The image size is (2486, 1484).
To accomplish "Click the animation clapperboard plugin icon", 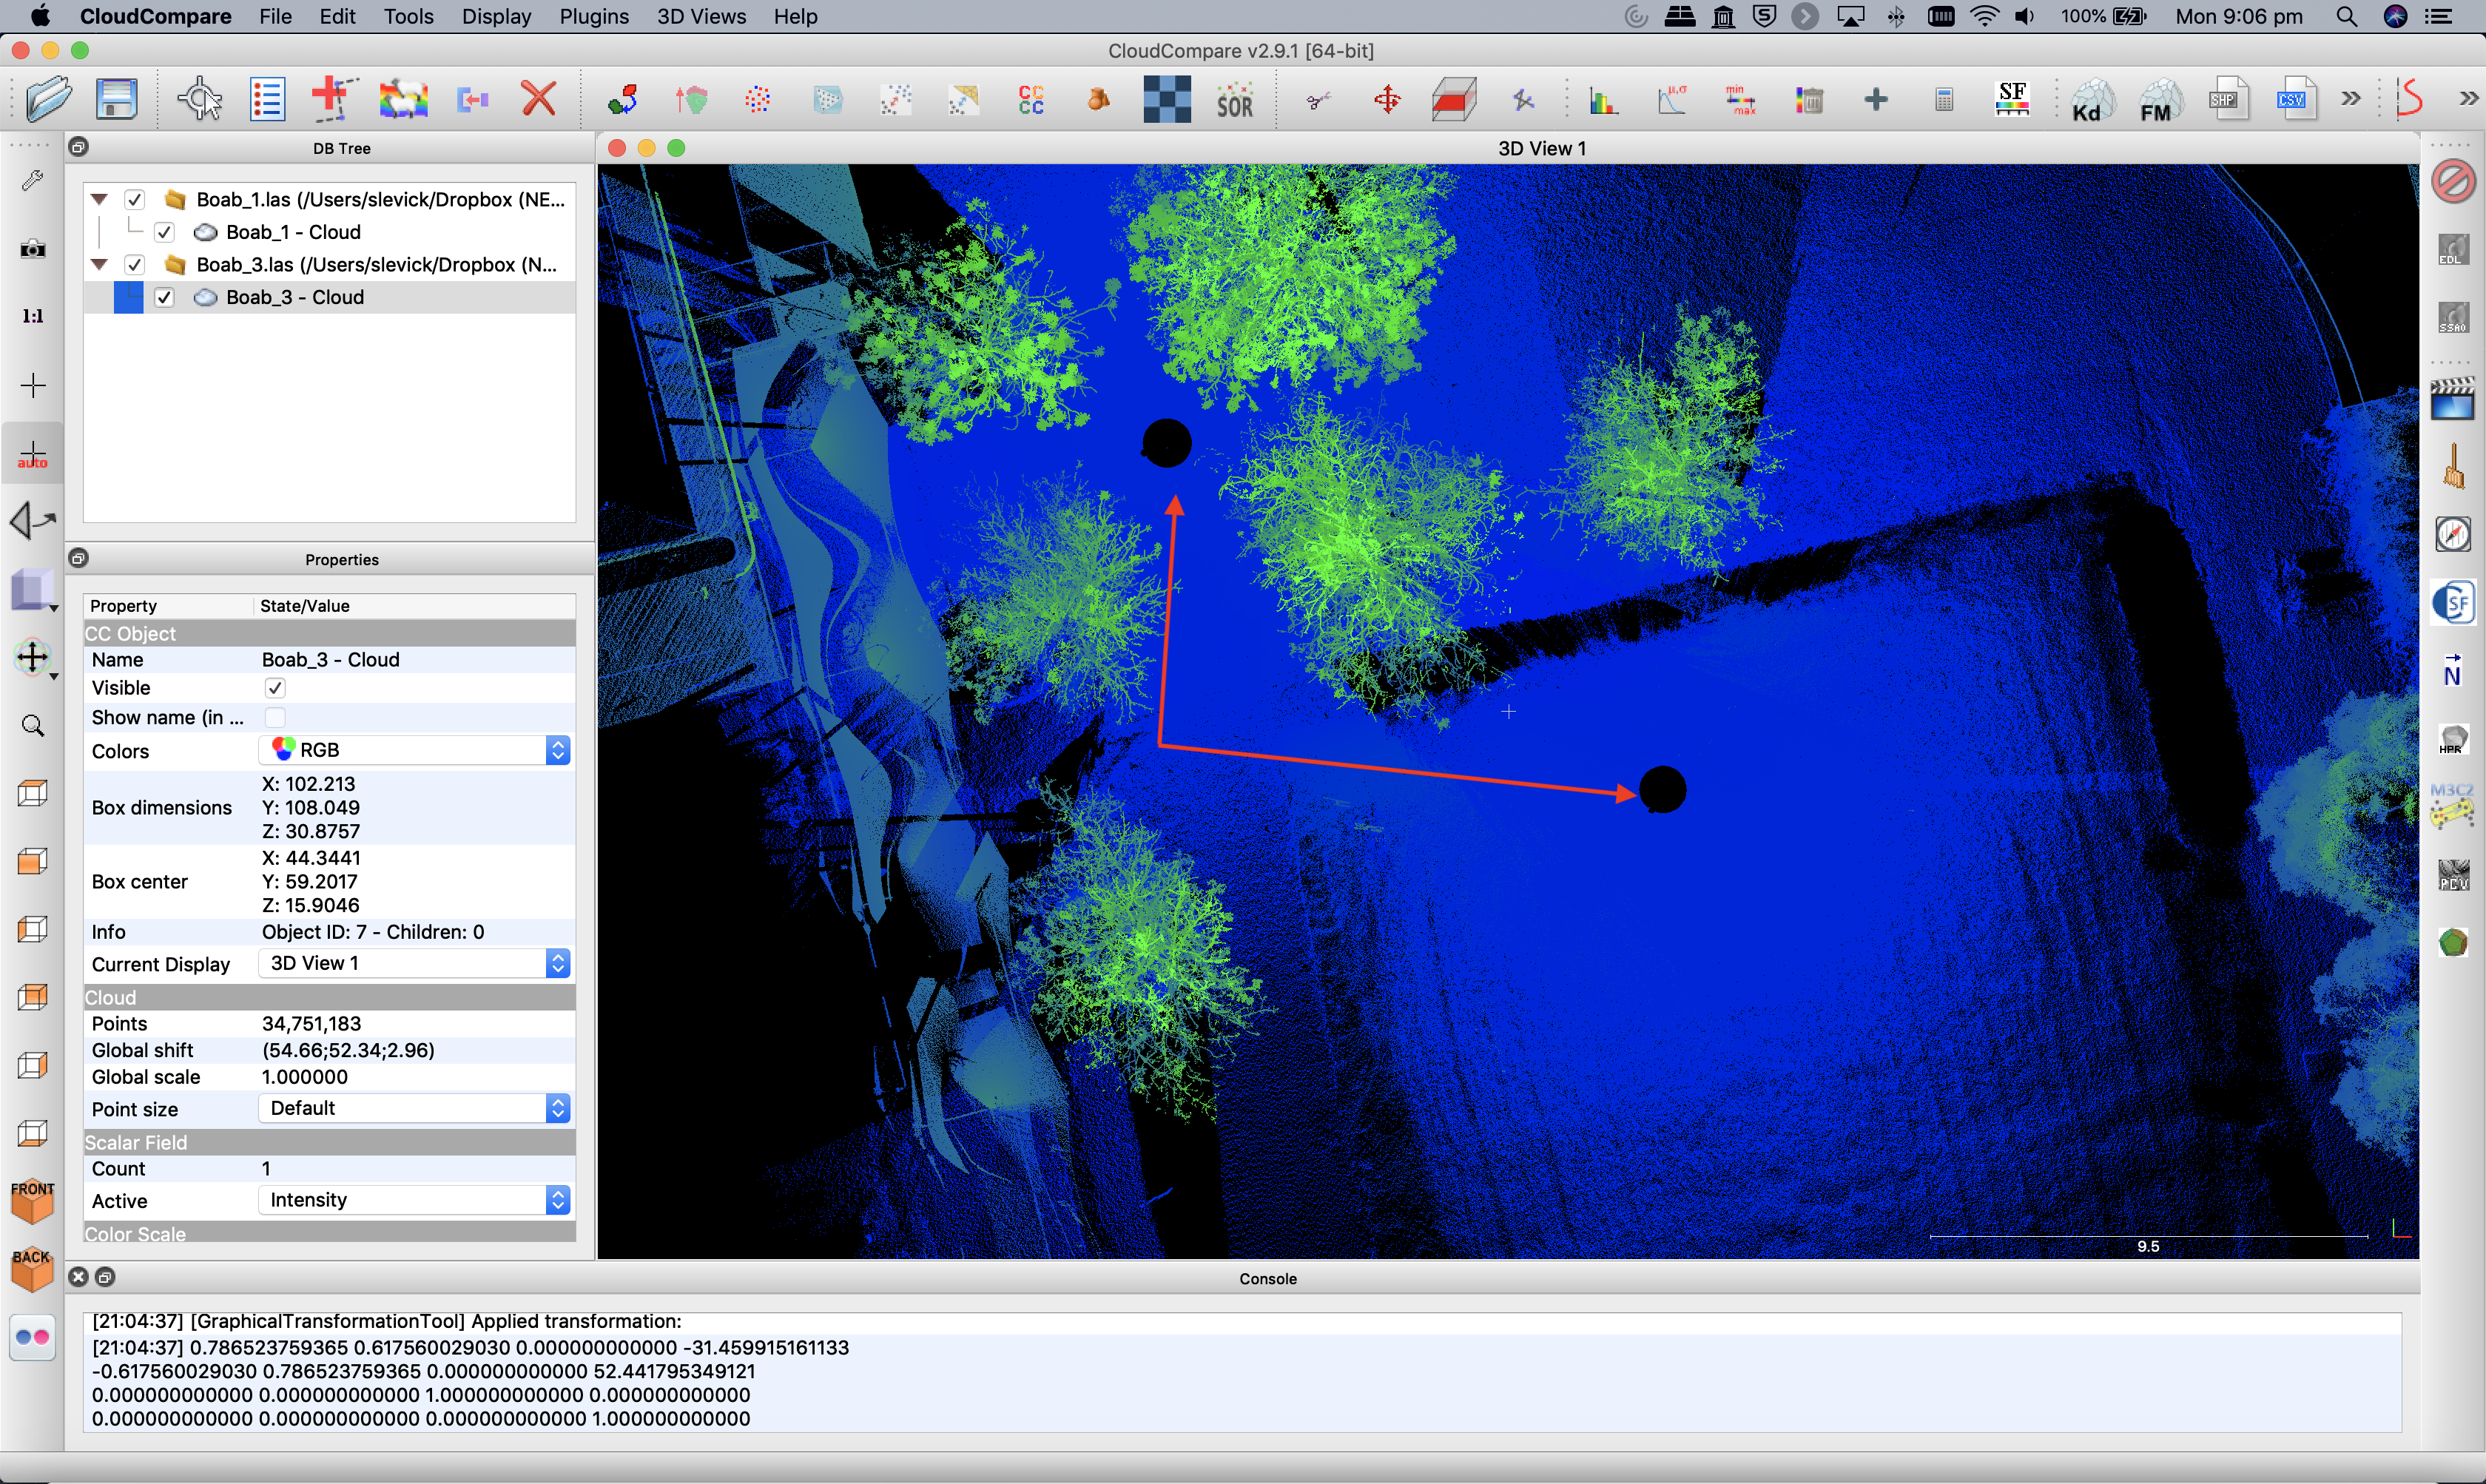I will pos(2453,398).
